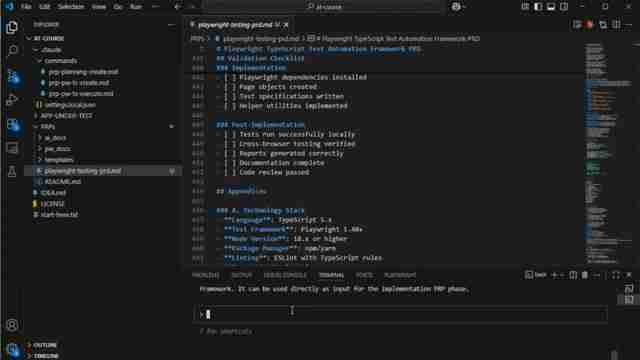
Task: Open the Explorer view in activity bar
Action: [12, 27]
